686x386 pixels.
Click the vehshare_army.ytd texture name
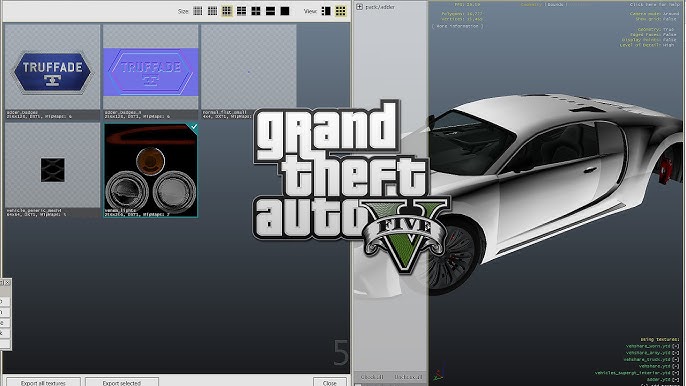tap(648, 353)
